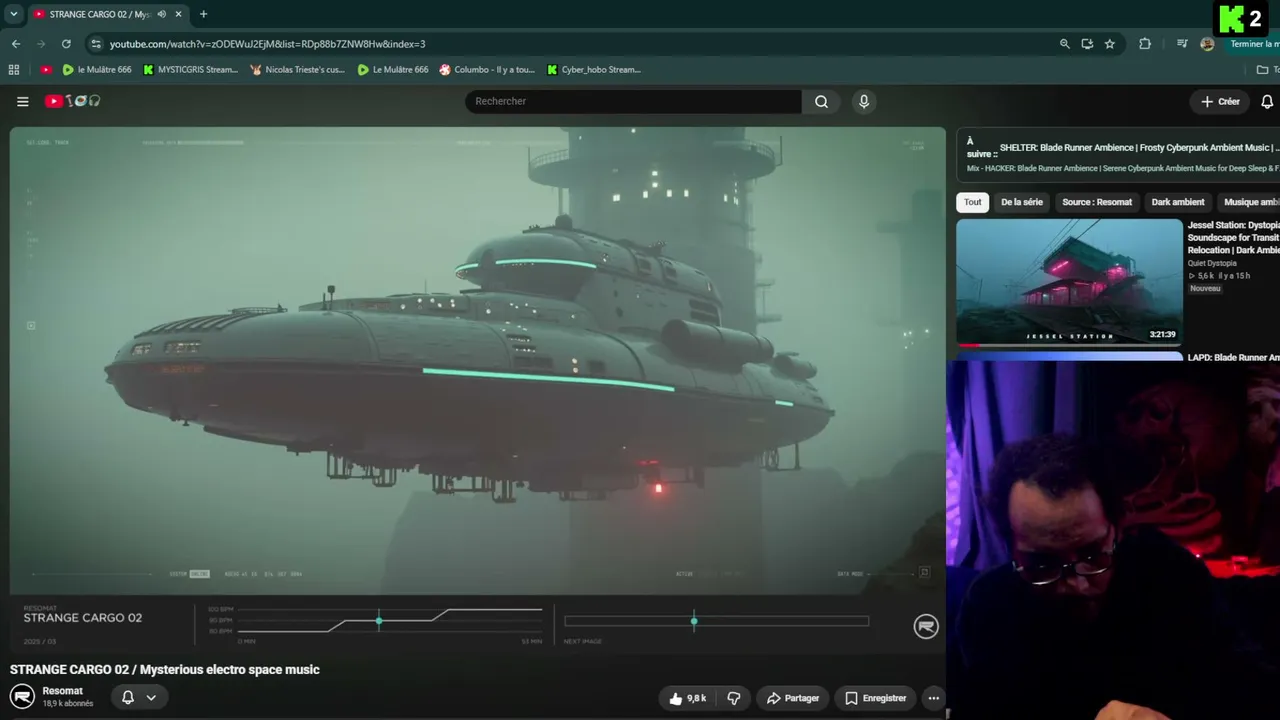Viewport: 1280px width, 720px height.
Task: Focus the Rechercher search field
Action: coord(633,101)
